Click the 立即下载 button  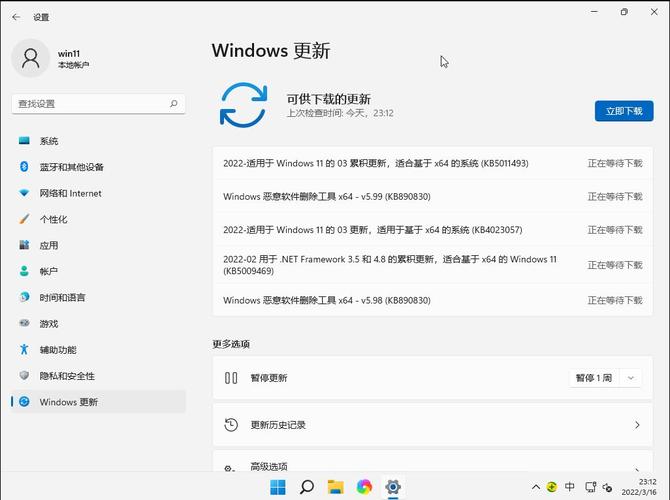(x=624, y=111)
